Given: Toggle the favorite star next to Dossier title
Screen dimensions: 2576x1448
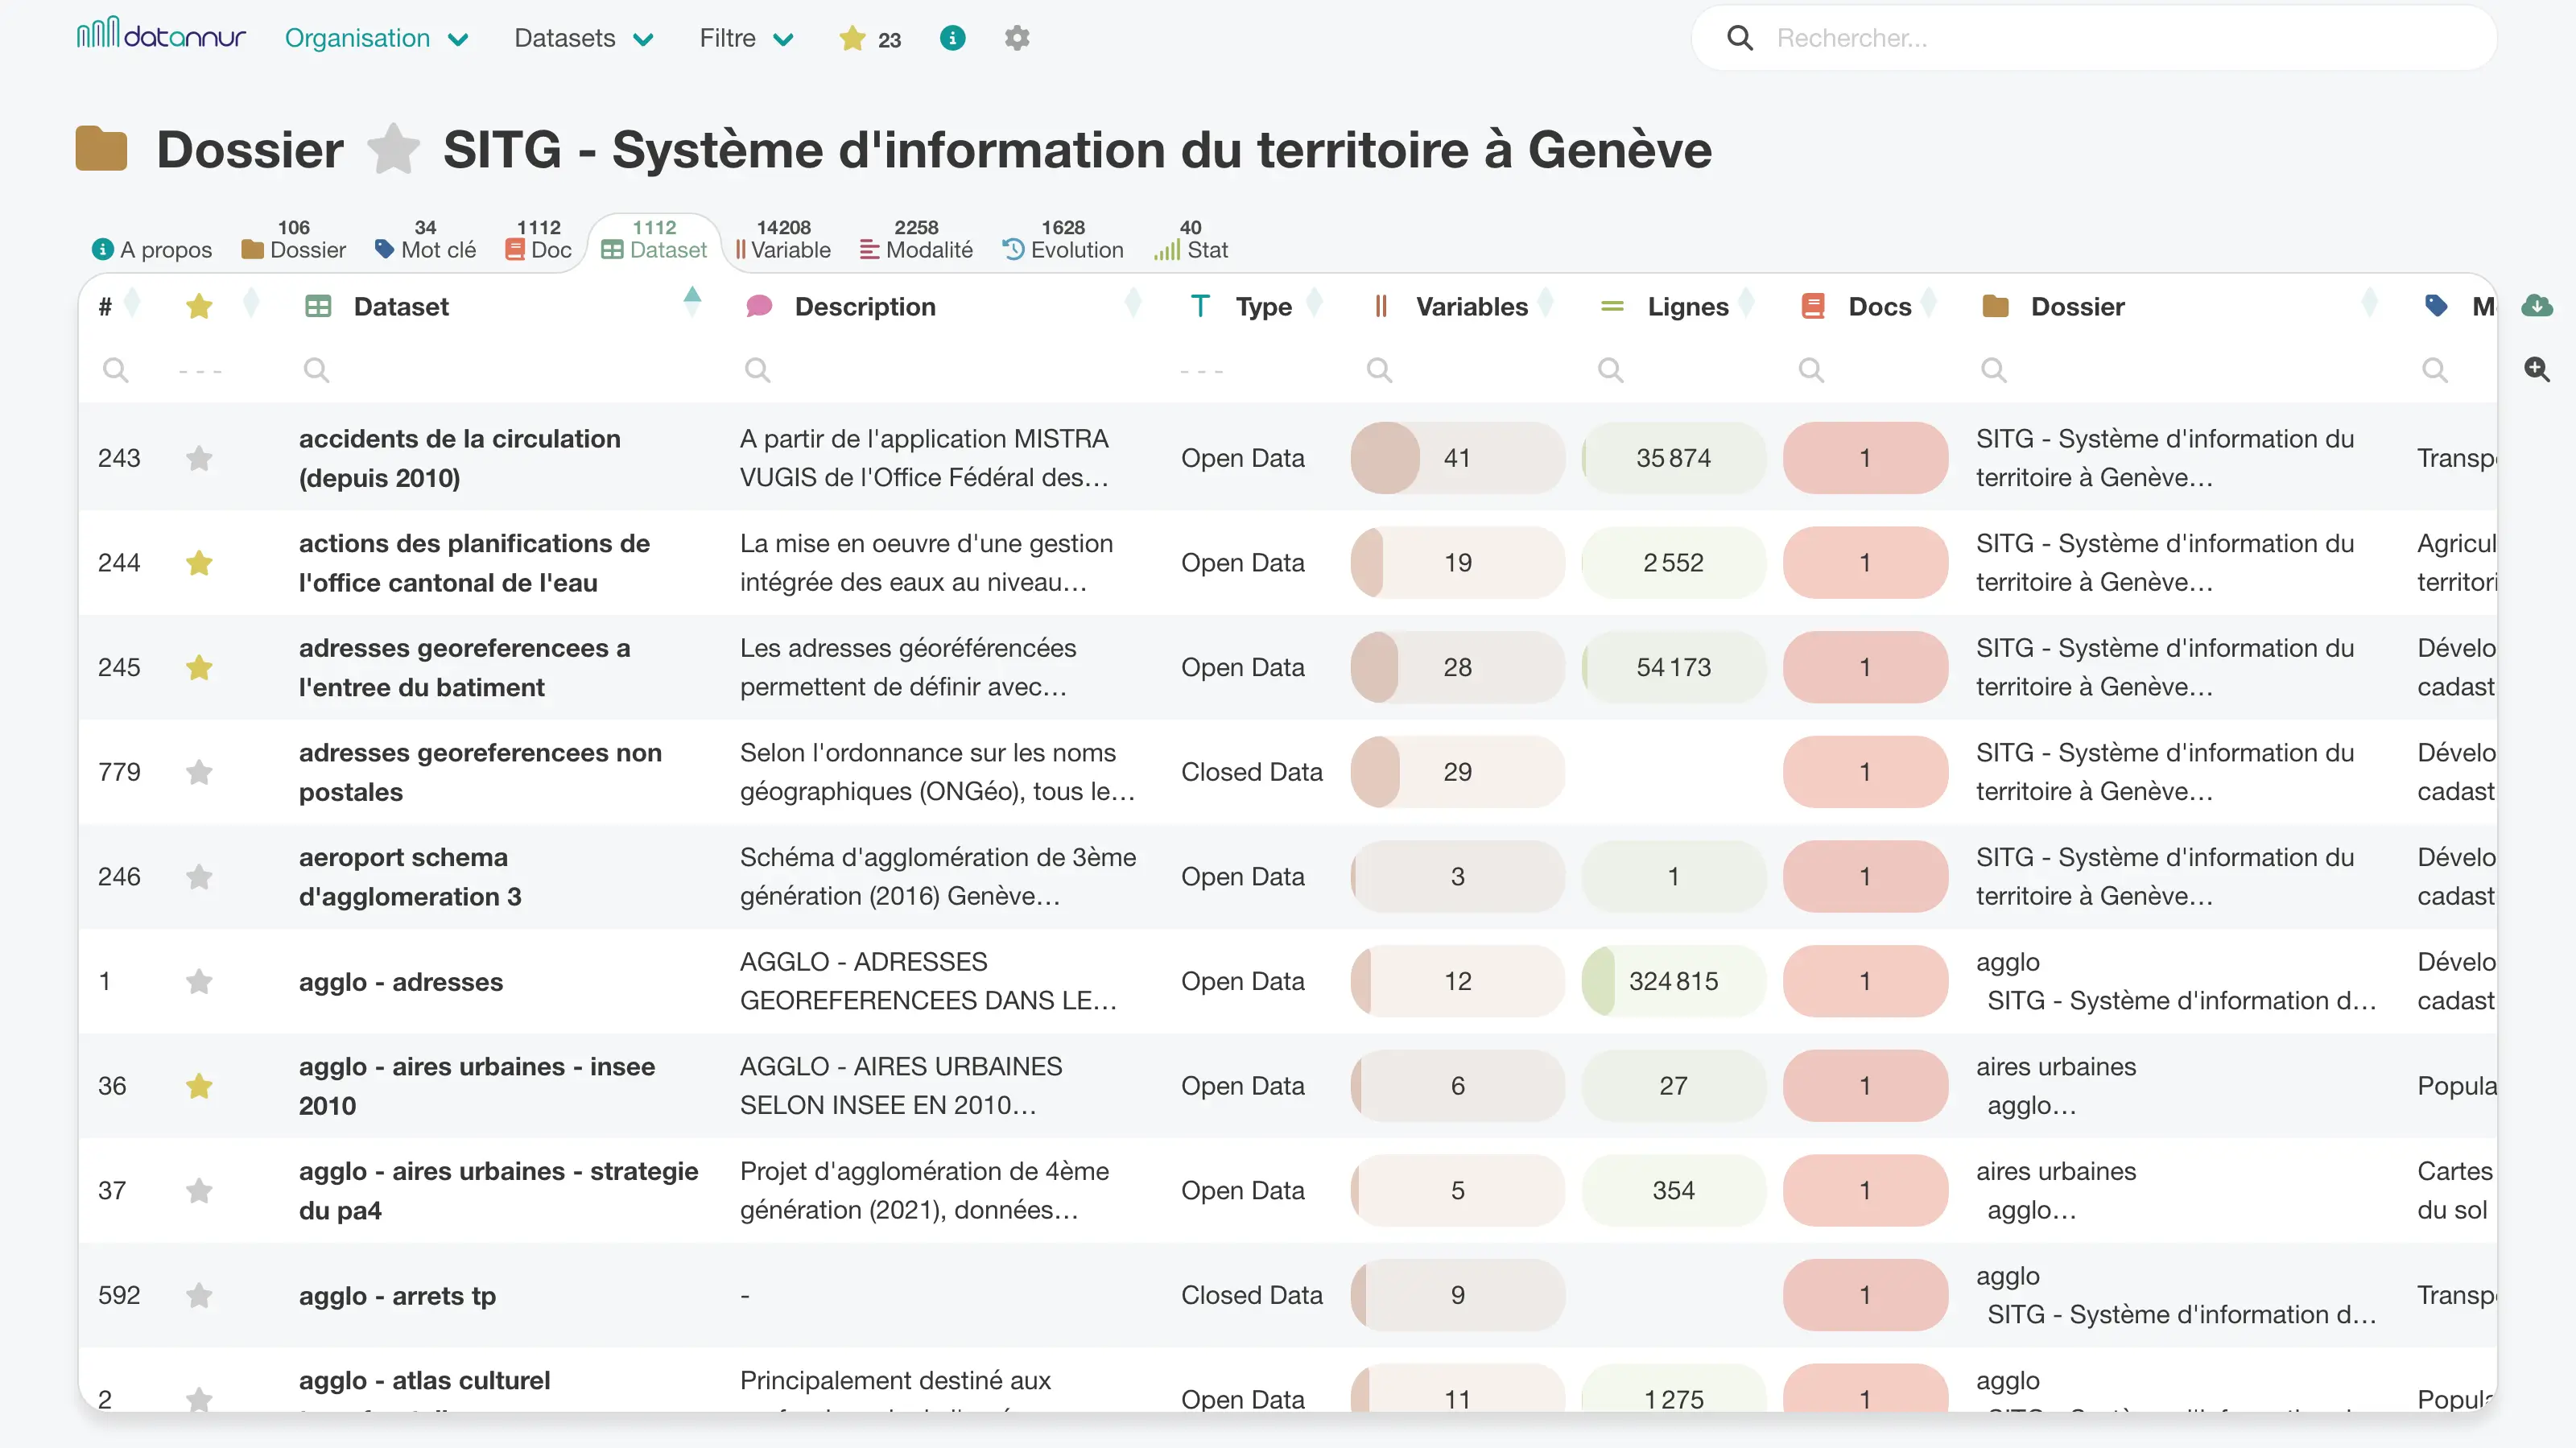Looking at the screenshot, I should pos(393,149).
